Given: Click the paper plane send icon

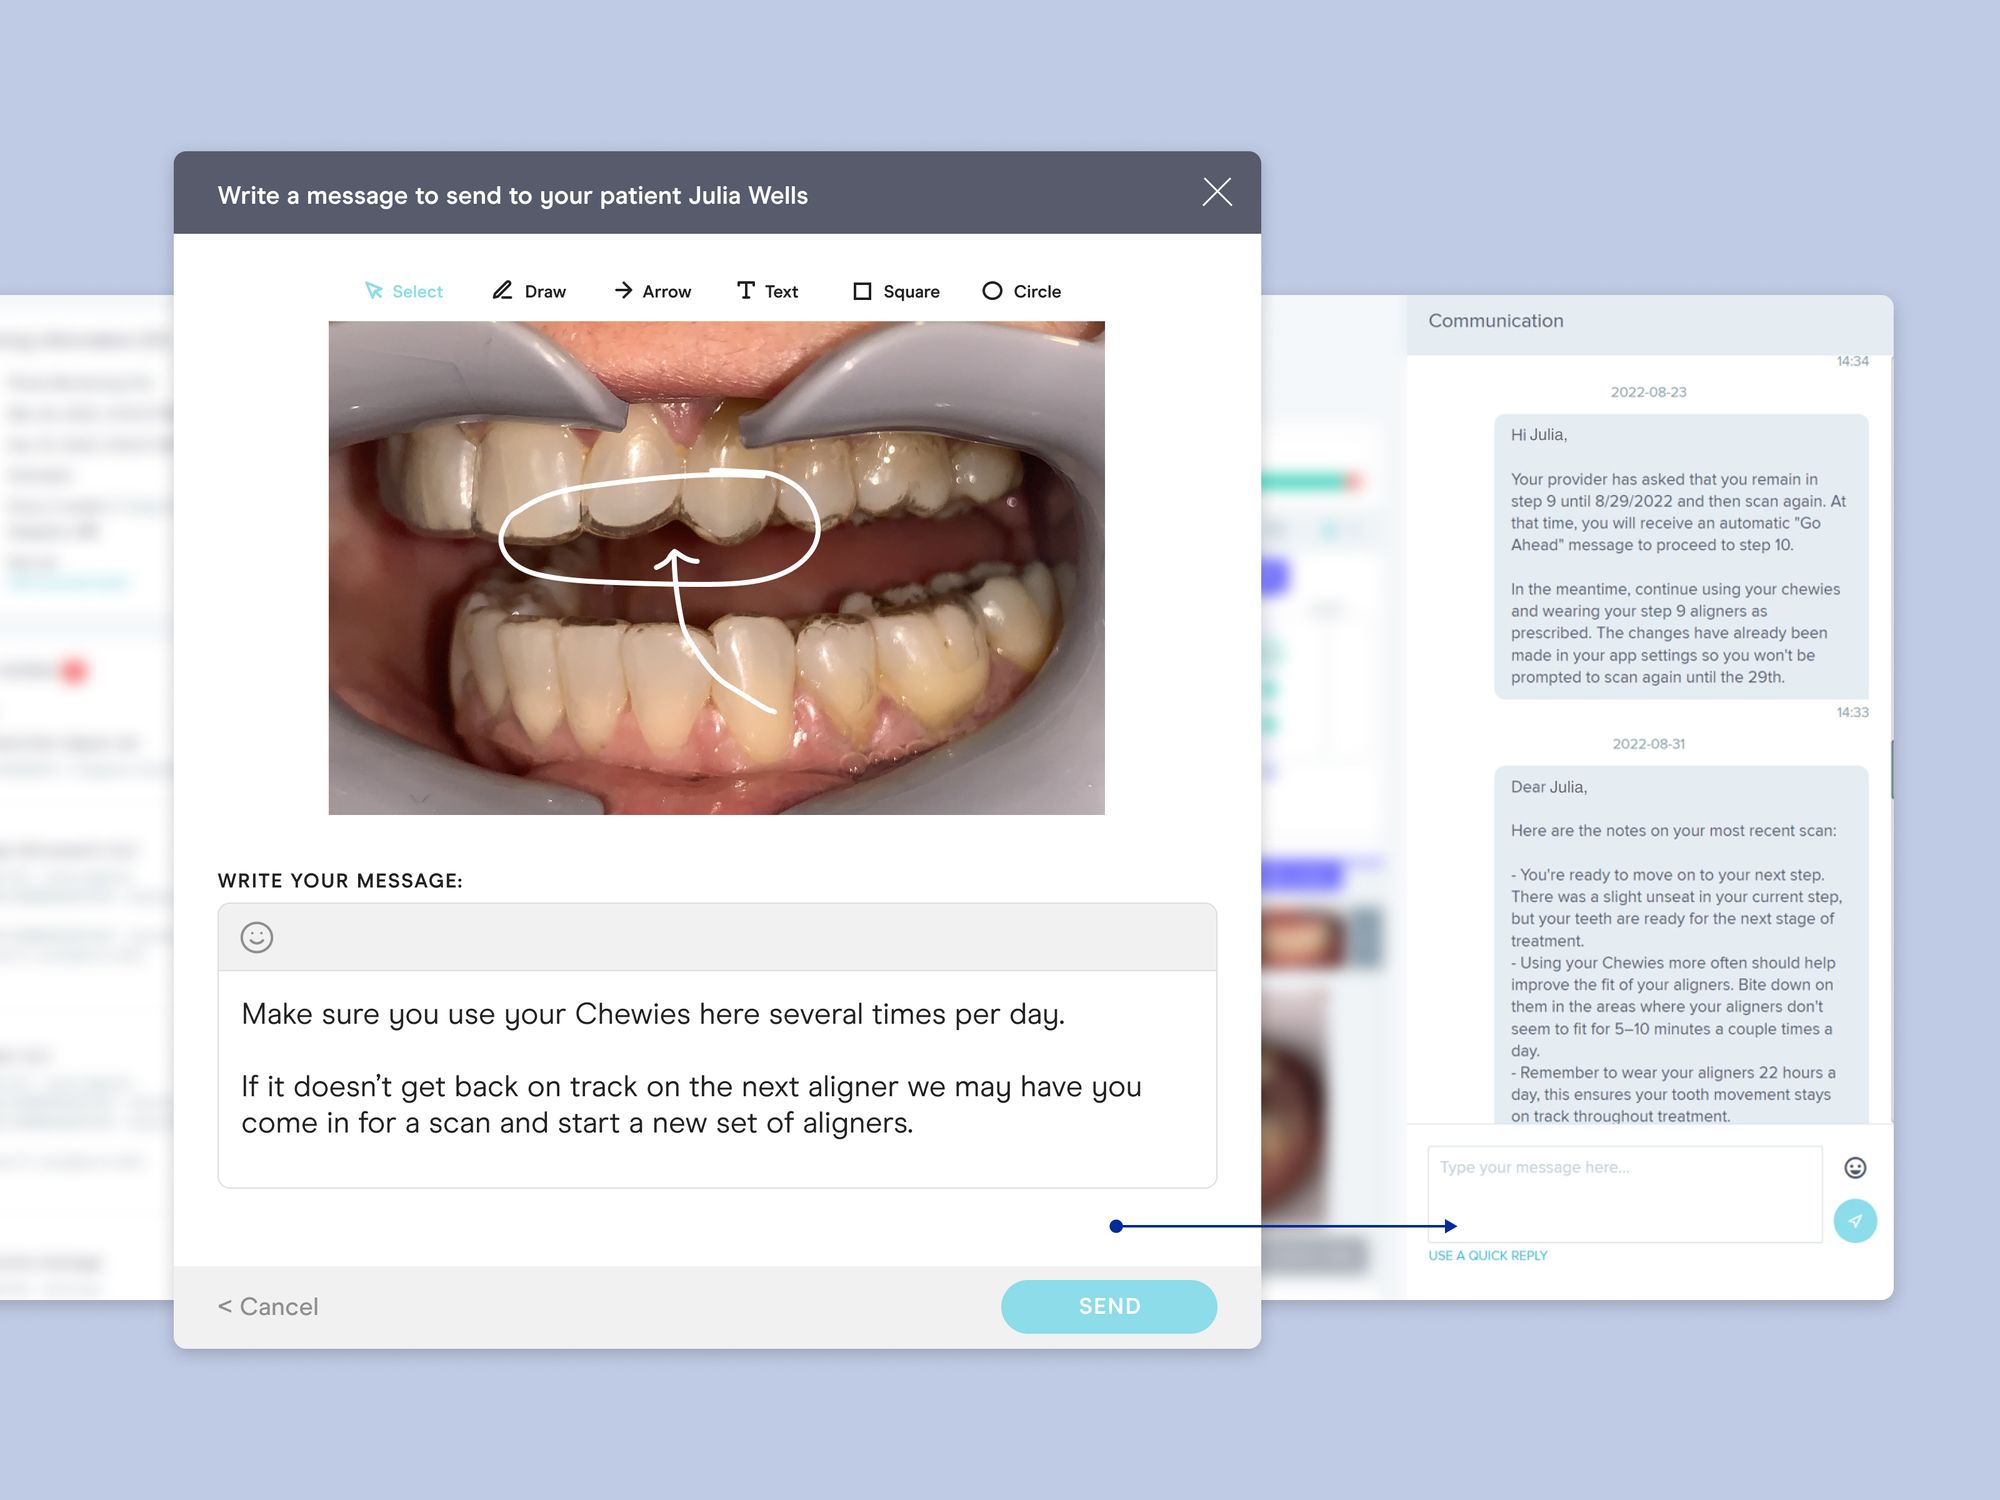Looking at the screenshot, I should [1855, 1221].
